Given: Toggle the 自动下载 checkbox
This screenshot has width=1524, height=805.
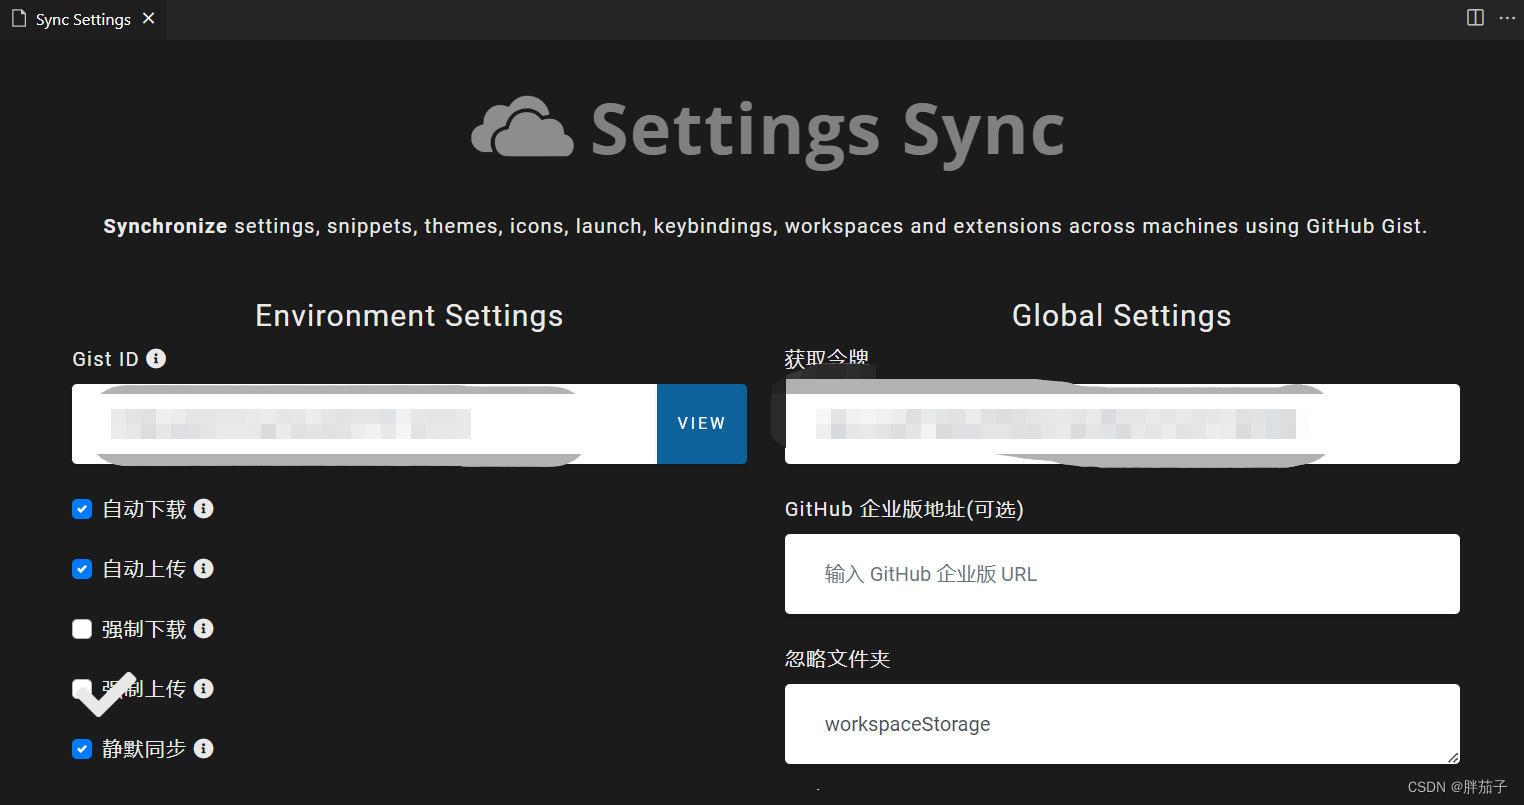Looking at the screenshot, I should pos(82,509).
